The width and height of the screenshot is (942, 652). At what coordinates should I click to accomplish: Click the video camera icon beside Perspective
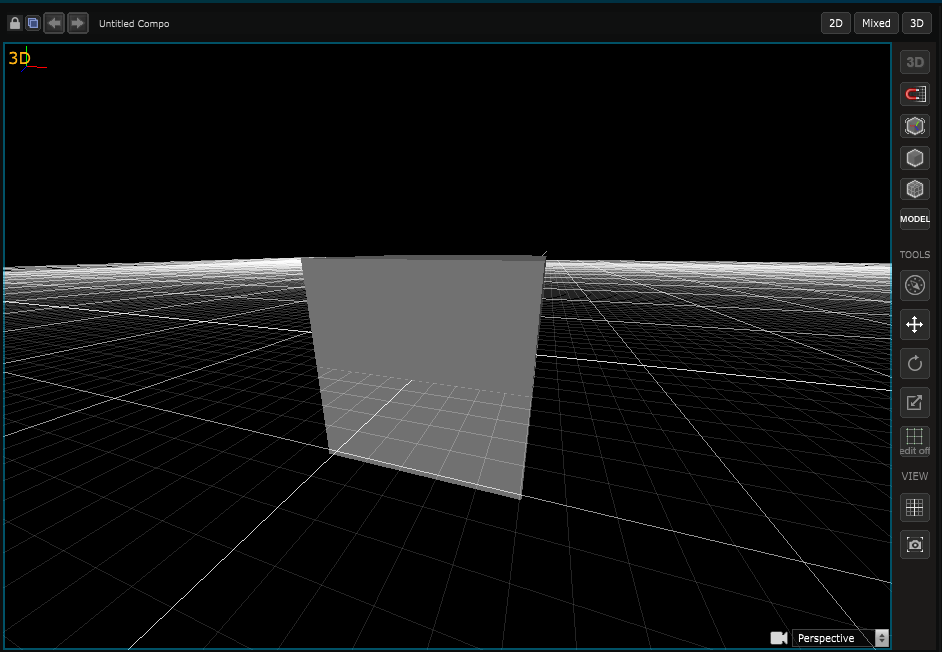click(x=779, y=638)
